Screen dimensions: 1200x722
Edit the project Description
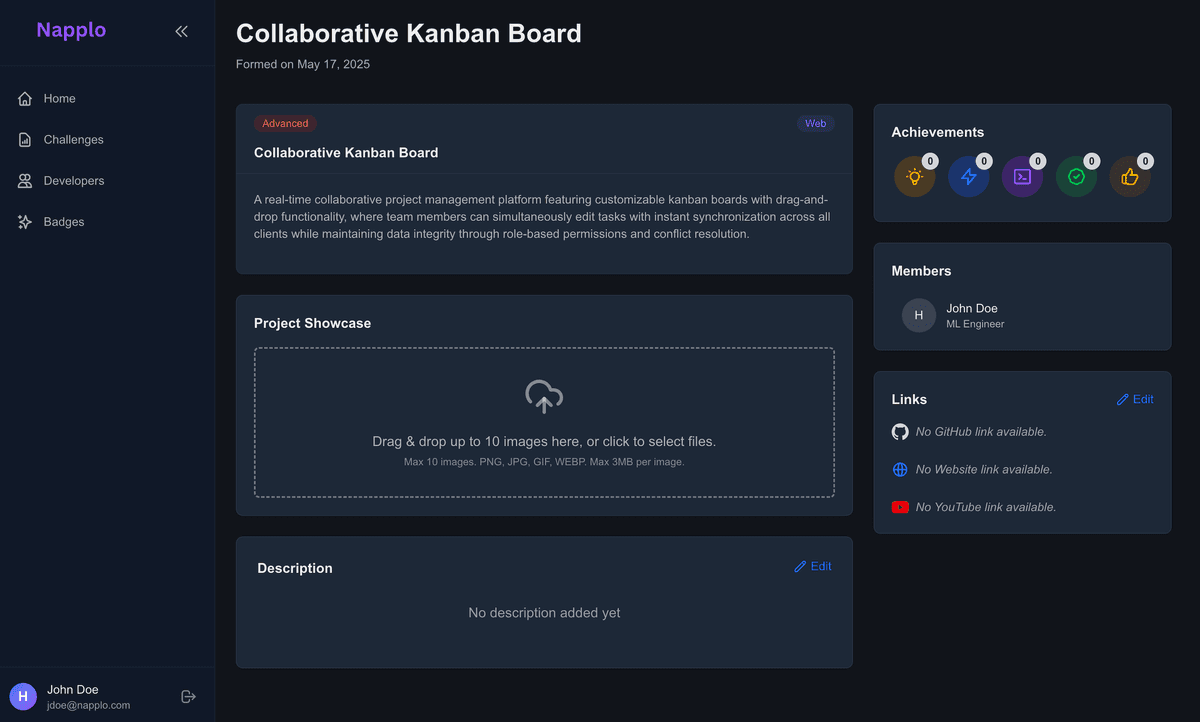tap(812, 566)
